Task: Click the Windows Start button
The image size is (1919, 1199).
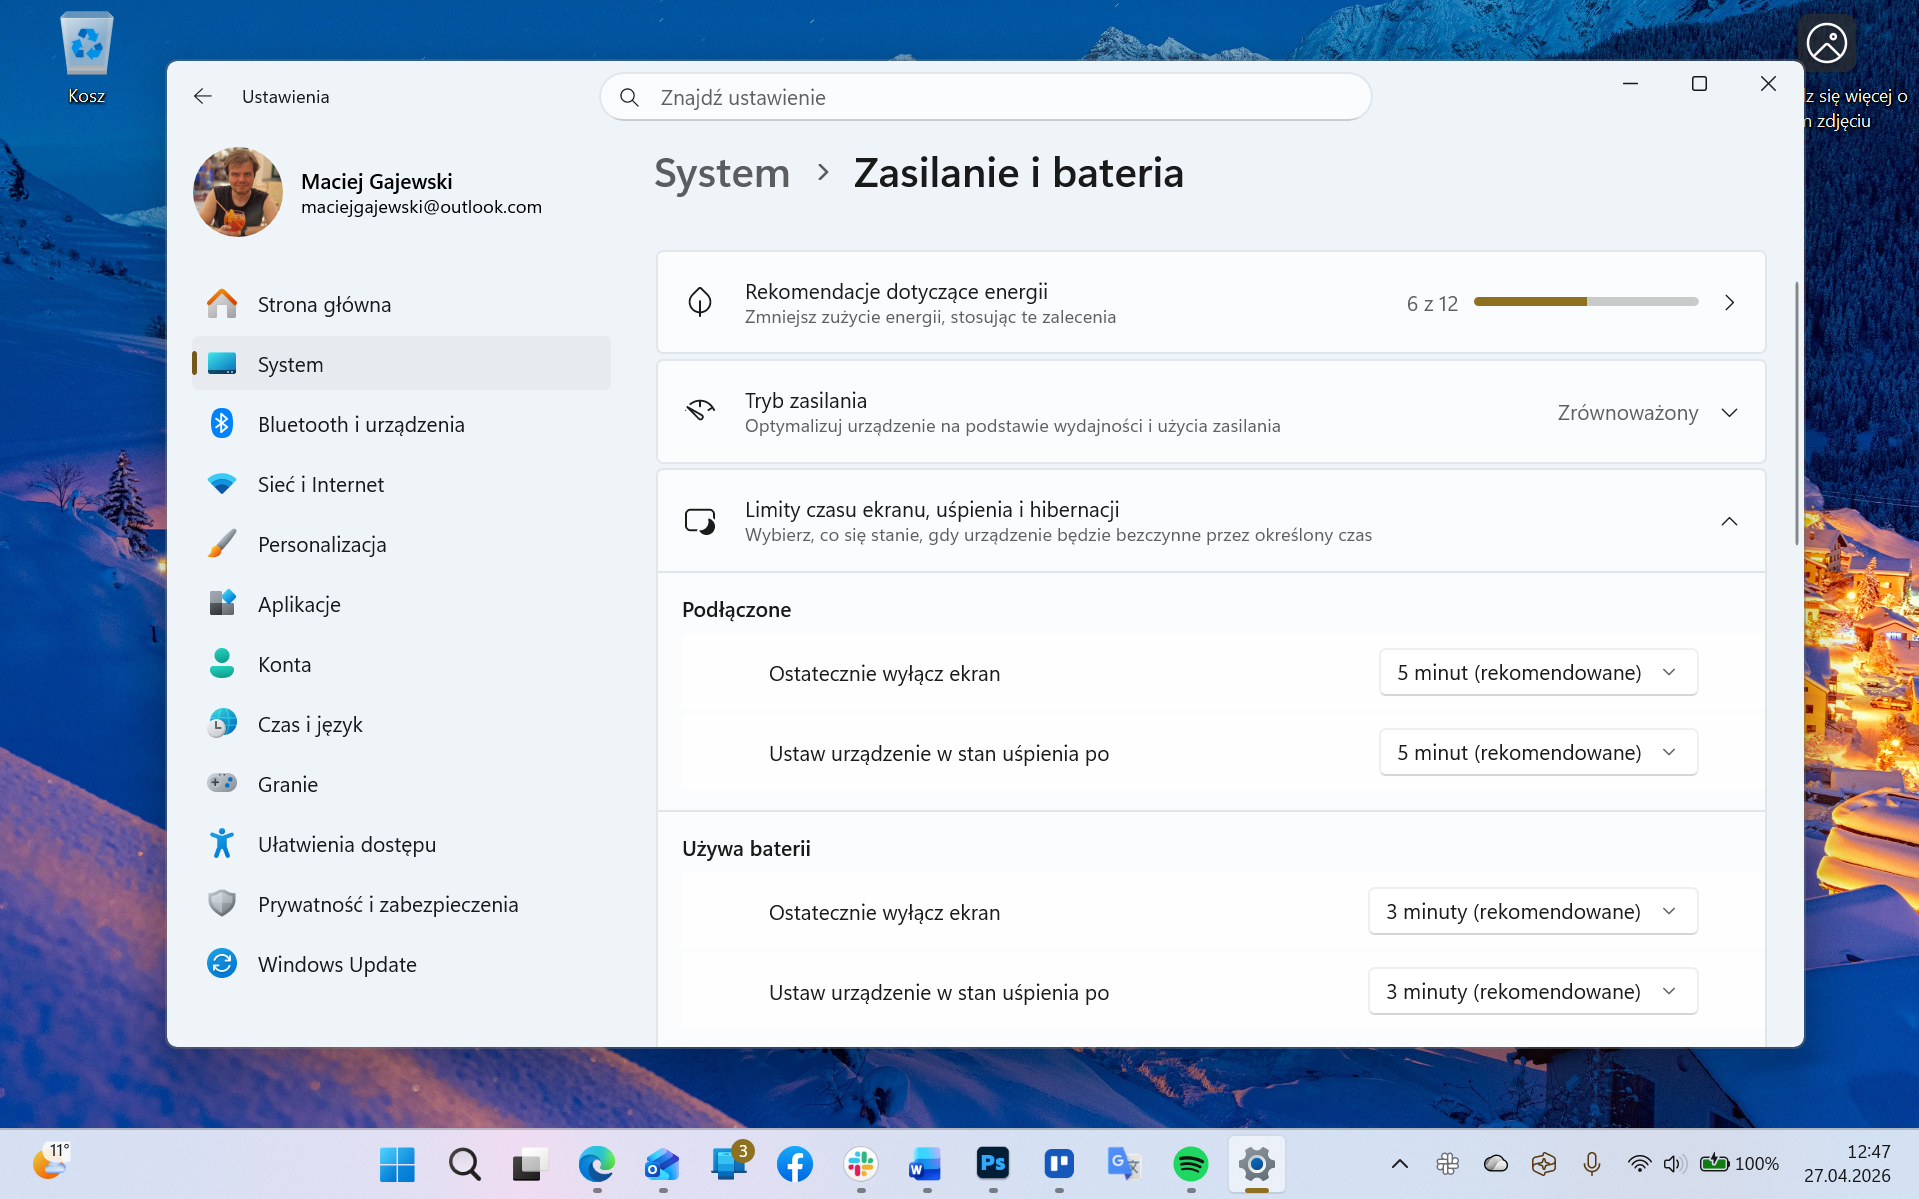Action: [x=397, y=1164]
